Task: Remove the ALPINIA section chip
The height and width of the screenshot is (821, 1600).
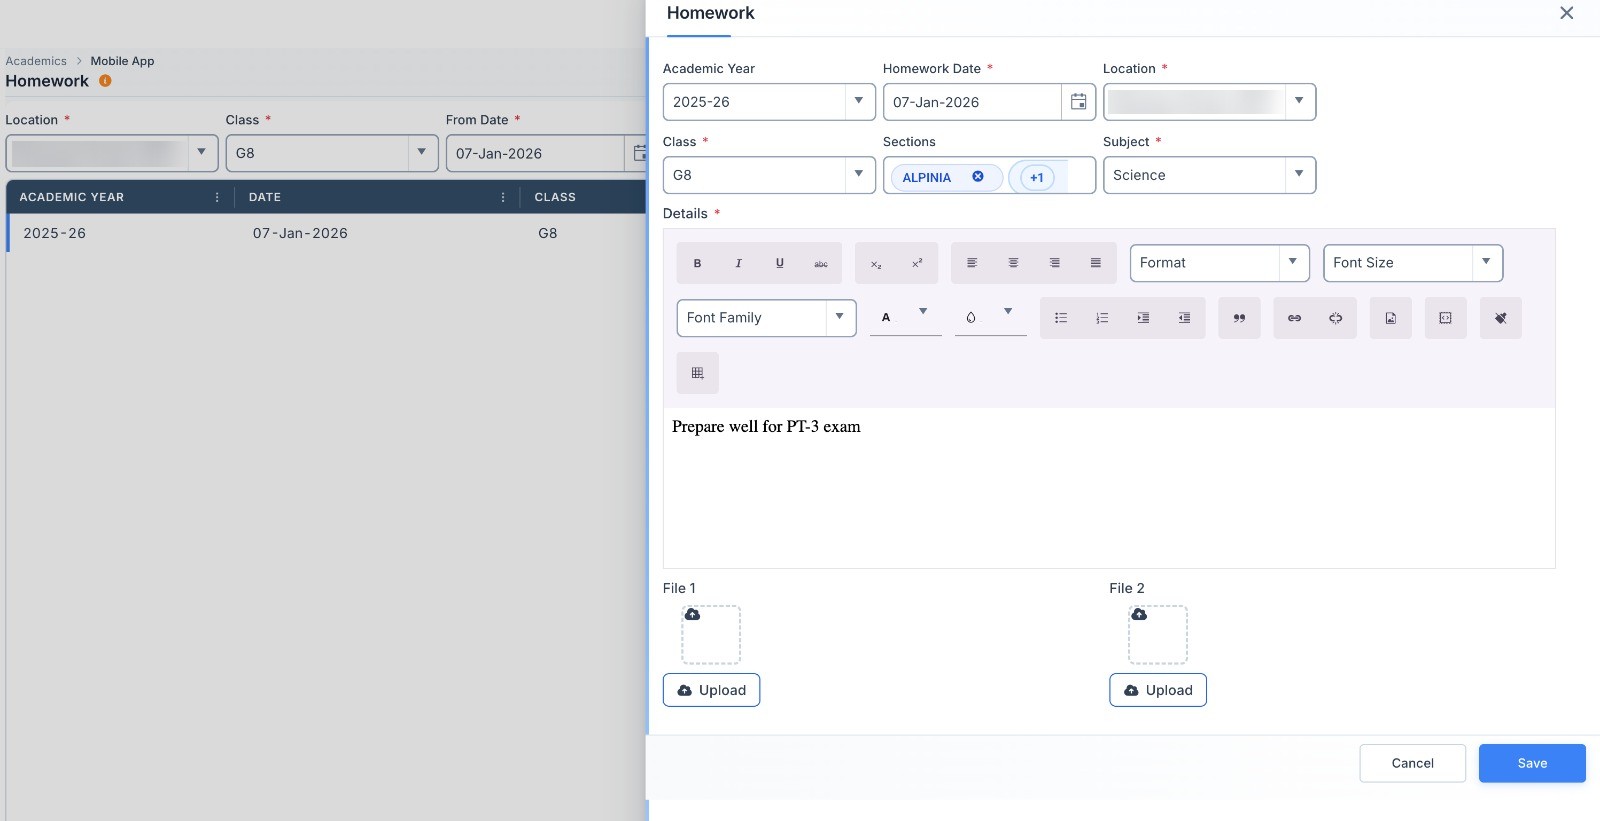Action: (978, 177)
